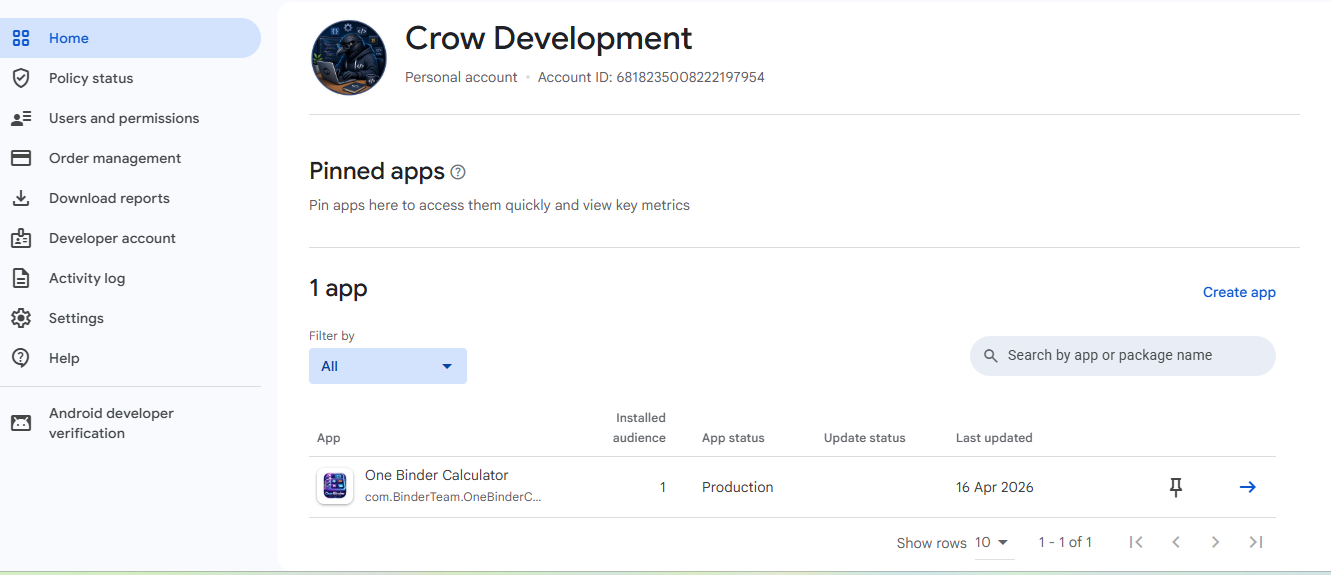
Task: Open the Show rows count dropdown
Action: click(993, 543)
